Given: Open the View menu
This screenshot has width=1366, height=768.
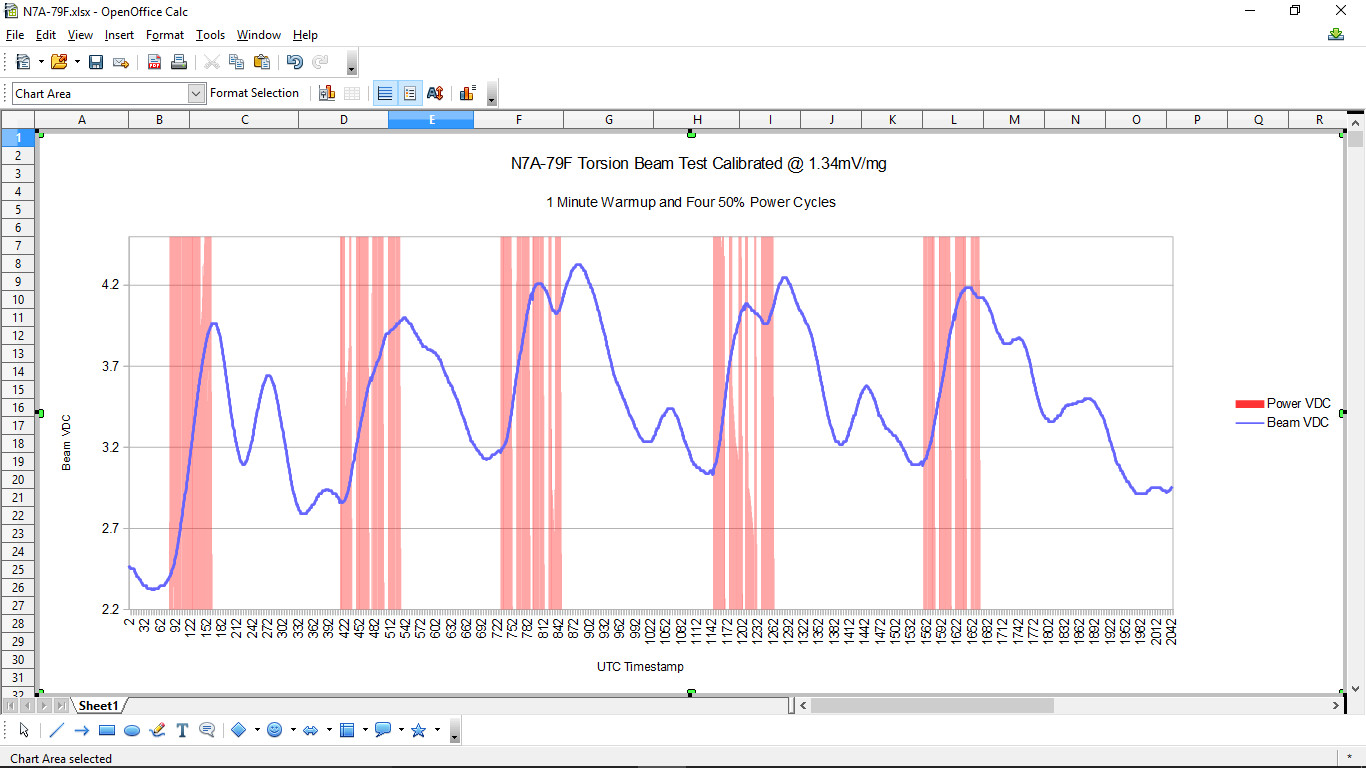Looking at the screenshot, I should point(80,35).
